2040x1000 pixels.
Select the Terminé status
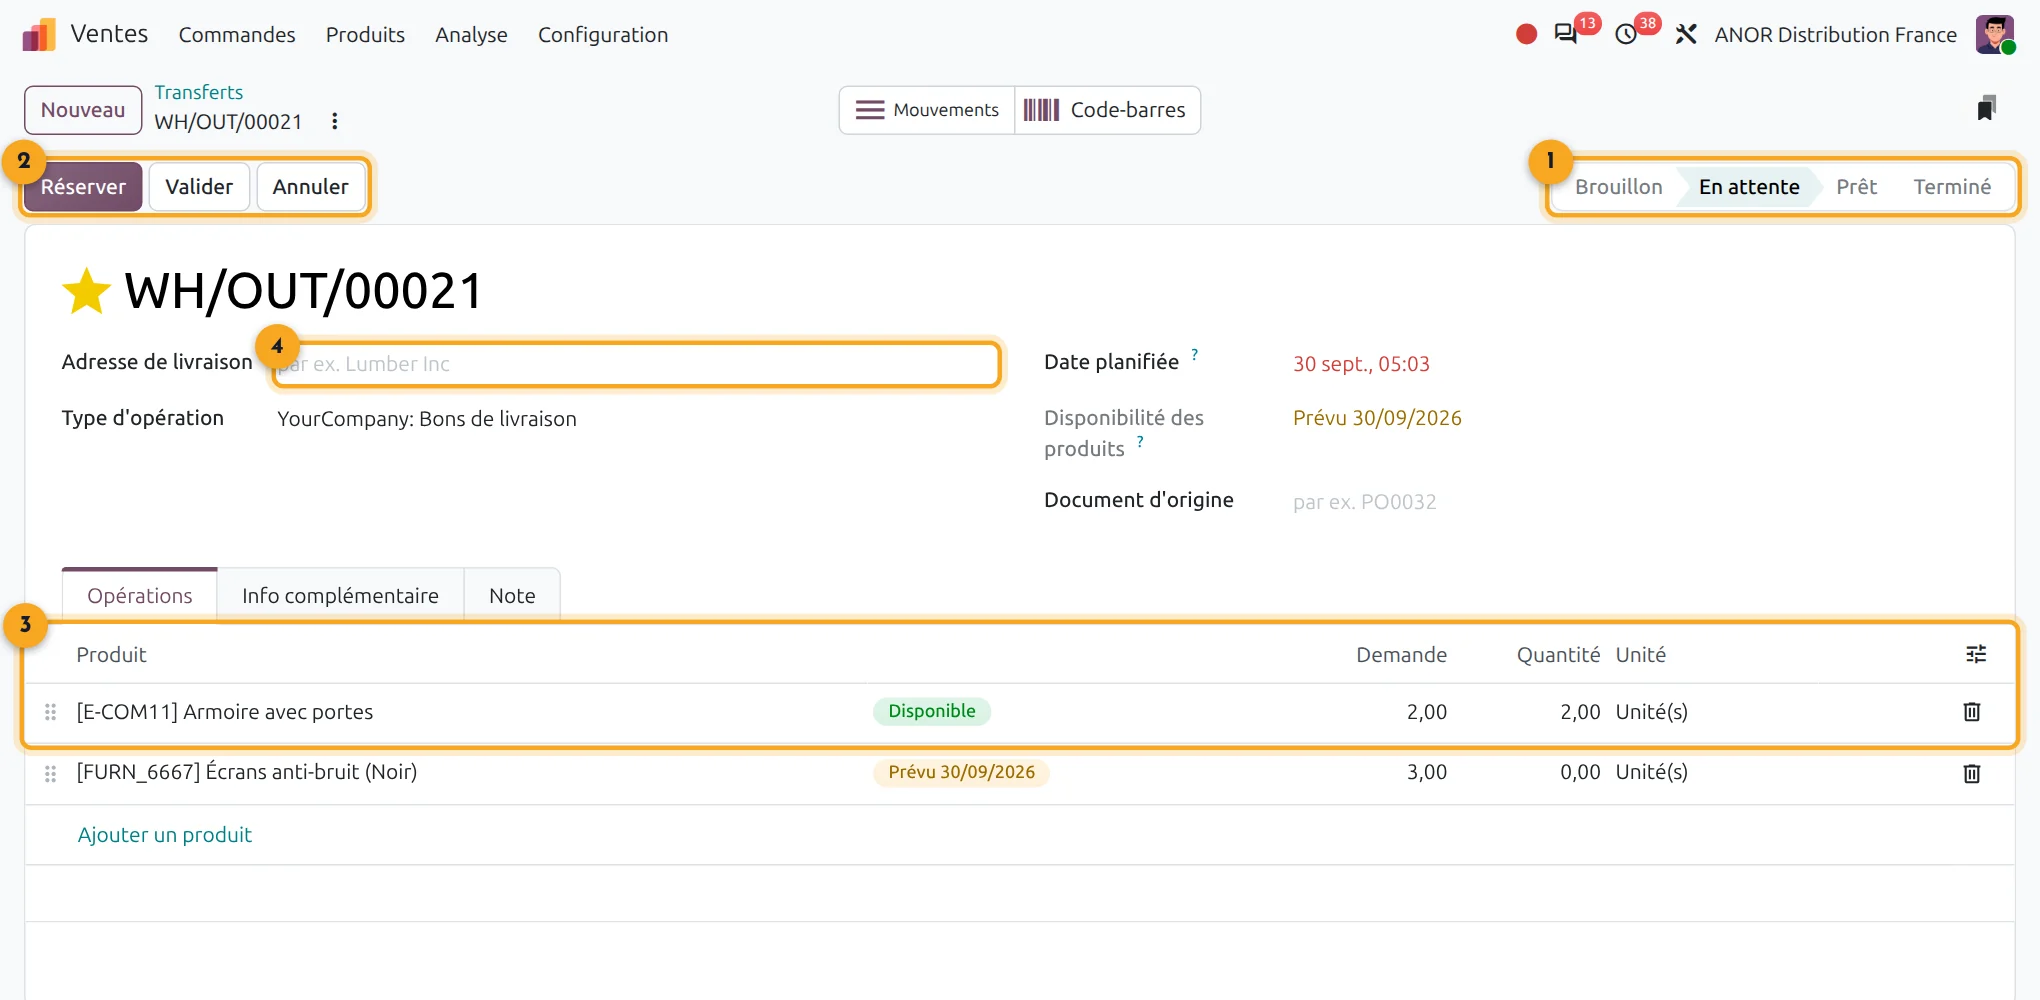[1952, 187]
